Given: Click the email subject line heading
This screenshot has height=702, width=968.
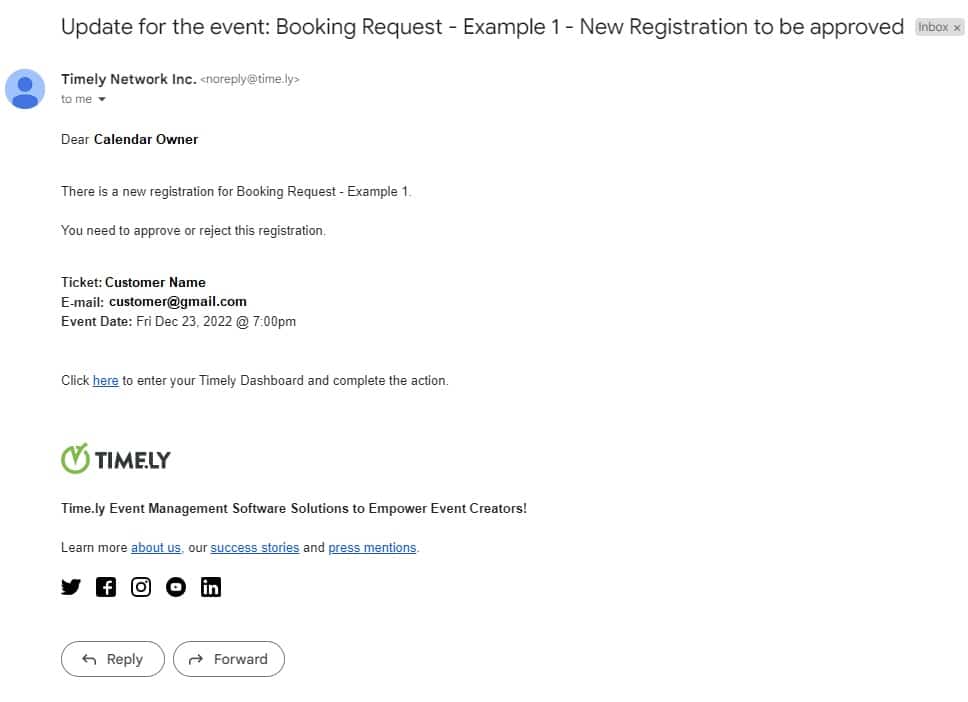Looking at the screenshot, I should click(x=482, y=27).
